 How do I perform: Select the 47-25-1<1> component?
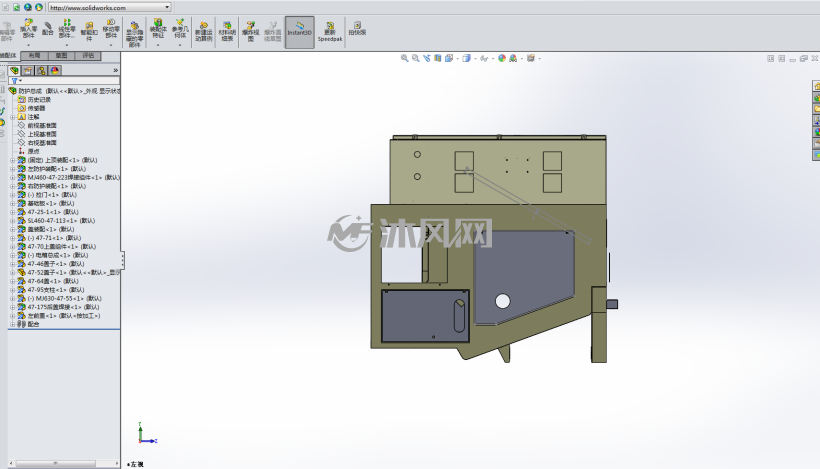point(53,212)
